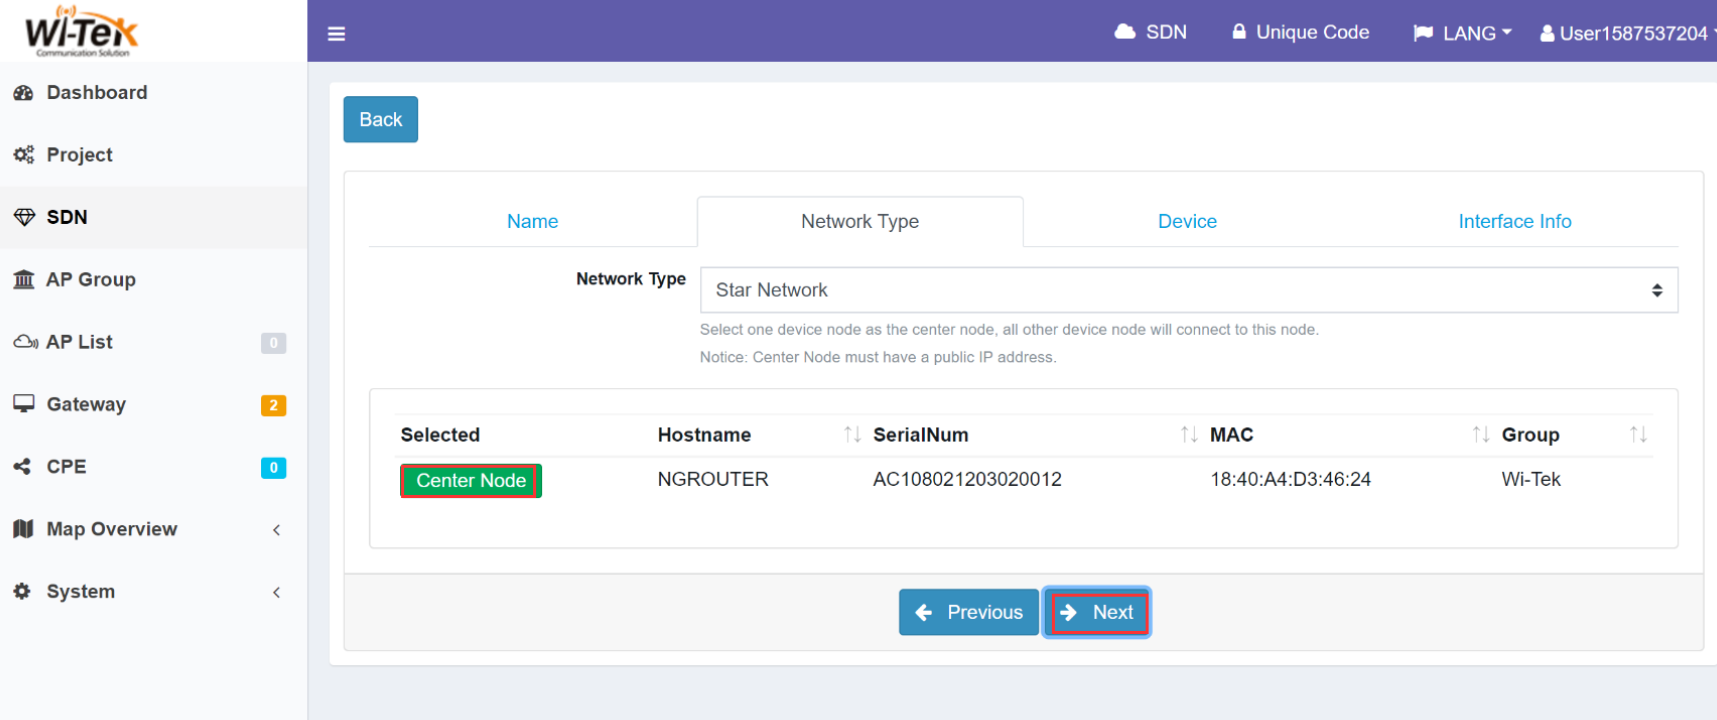Click the Gateway monitor icon
The height and width of the screenshot is (720, 1717).
tap(24, 404)
